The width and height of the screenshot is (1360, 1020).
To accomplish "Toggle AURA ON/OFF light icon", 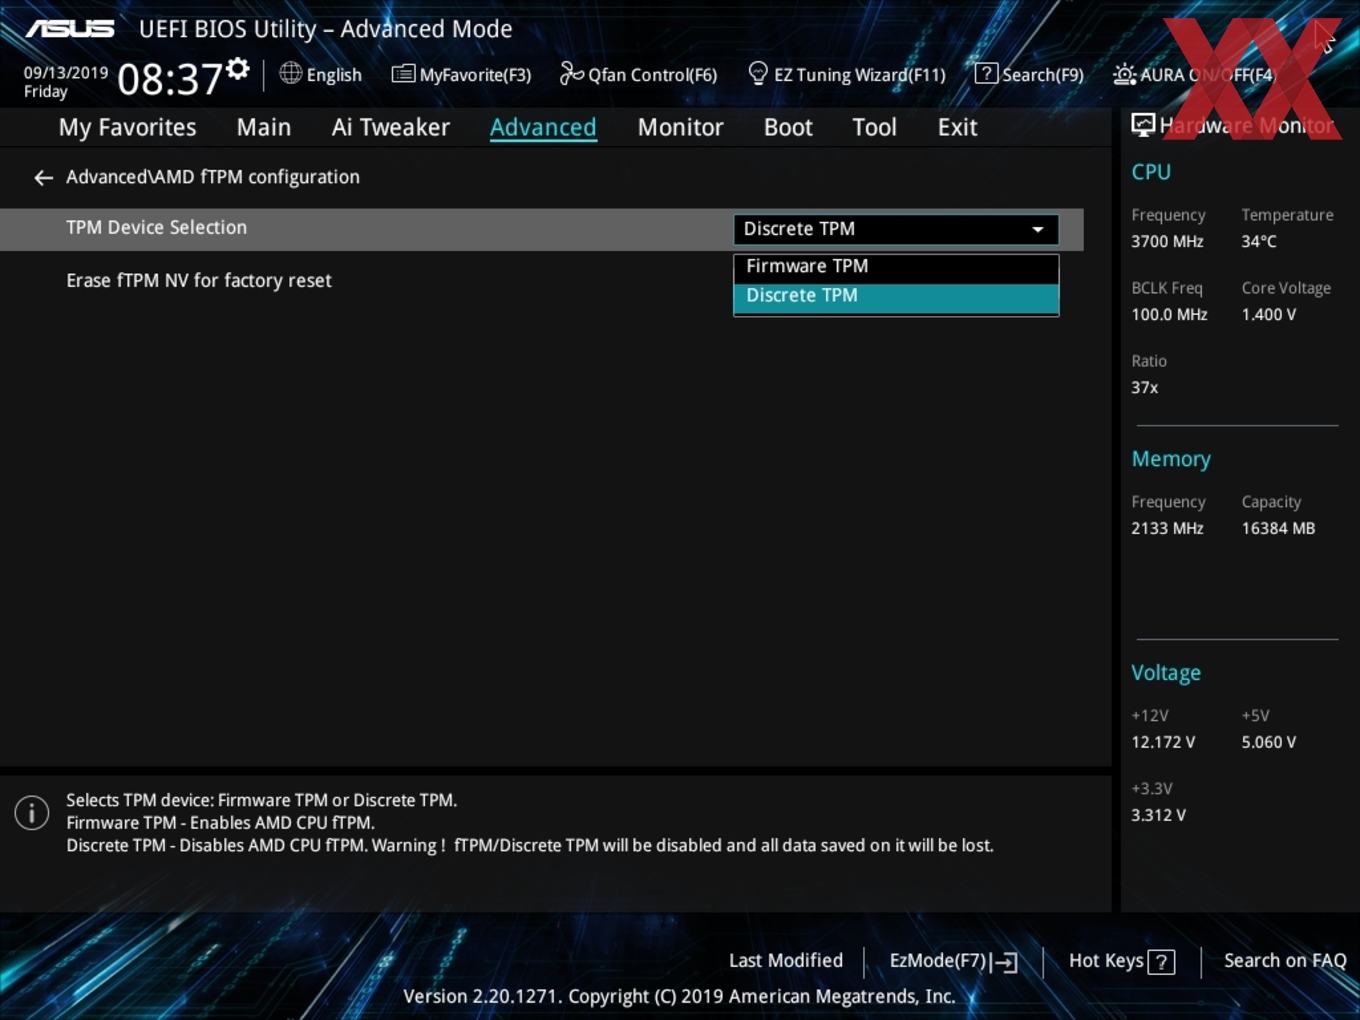I will (1124, 74).
